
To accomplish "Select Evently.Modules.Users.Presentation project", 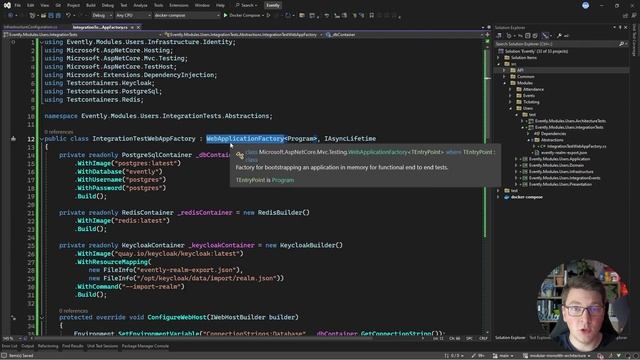I will (560, 184).
